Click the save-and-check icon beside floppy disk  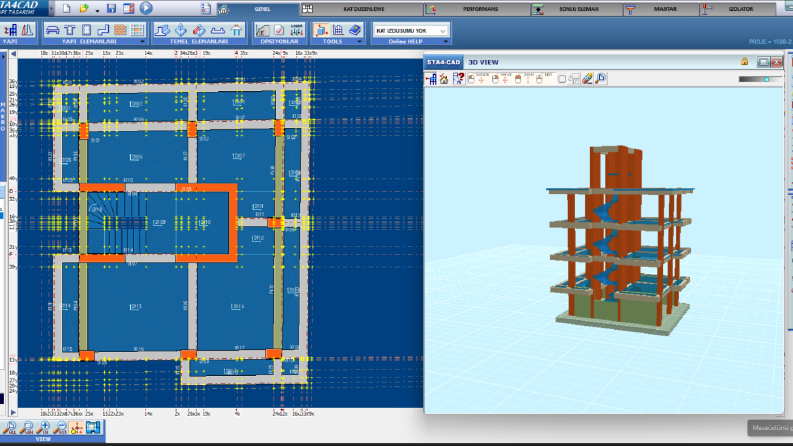tap(128, 9)
